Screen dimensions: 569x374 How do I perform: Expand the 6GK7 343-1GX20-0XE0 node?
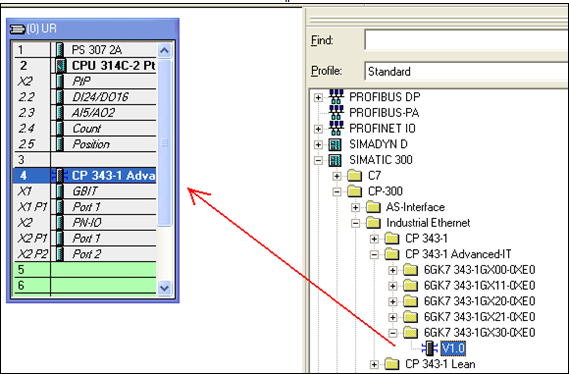(x=393, y=301)
